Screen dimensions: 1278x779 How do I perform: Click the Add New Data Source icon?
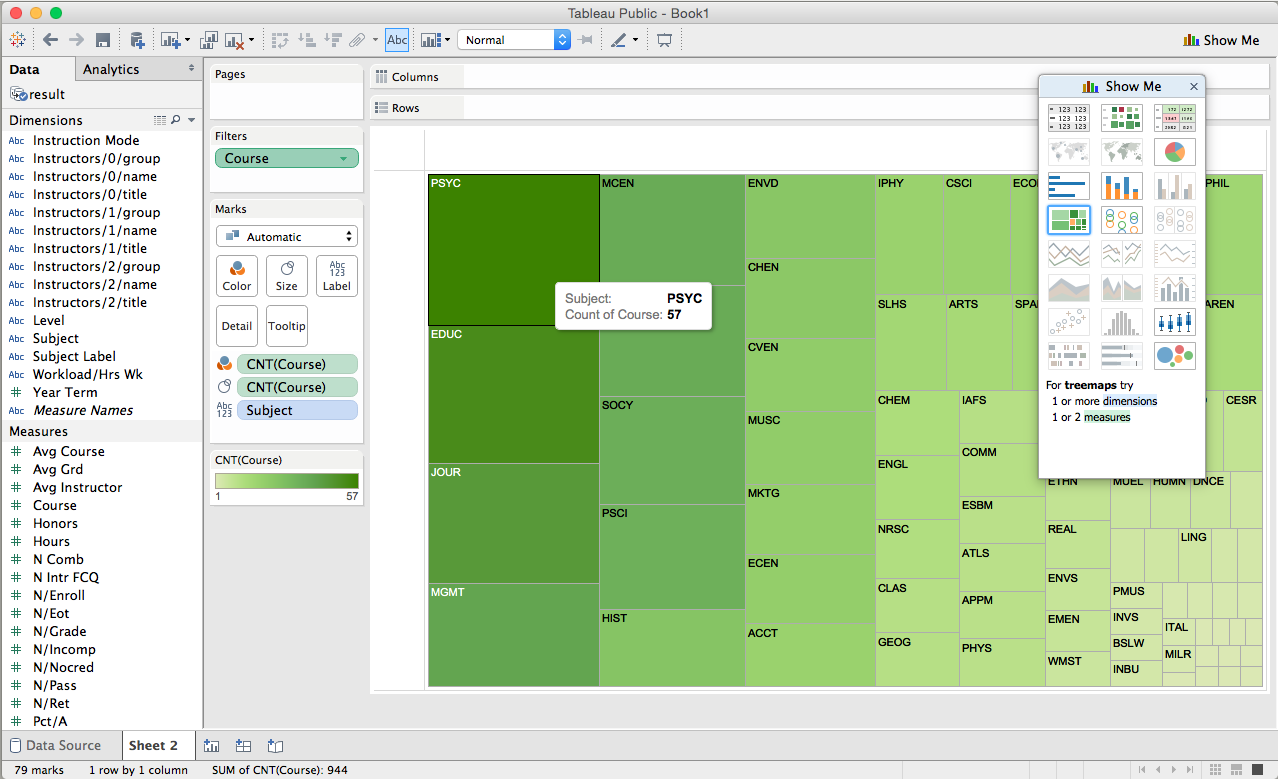(x=137, y=40)
